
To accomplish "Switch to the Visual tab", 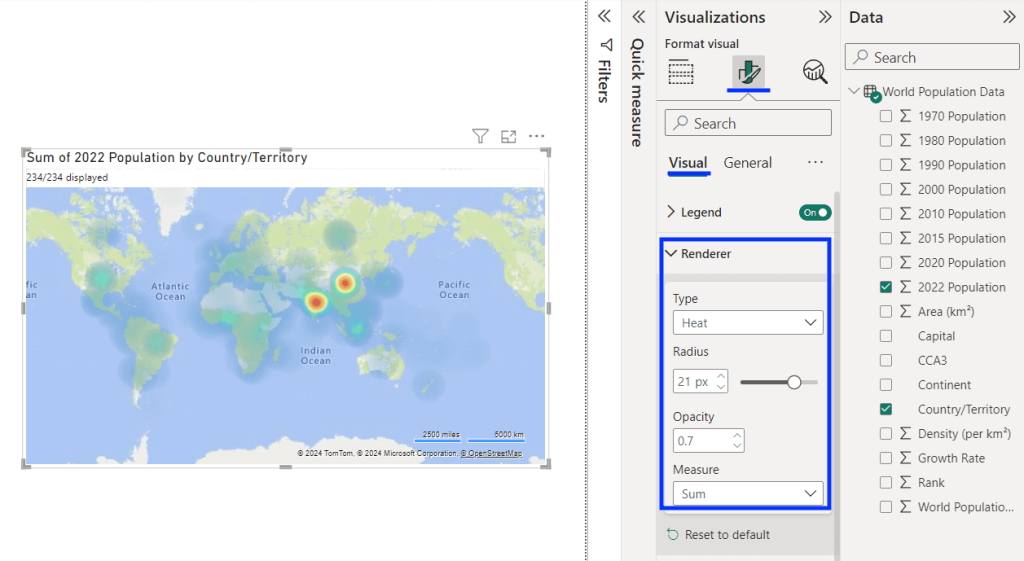I will [x=688, y=163].
